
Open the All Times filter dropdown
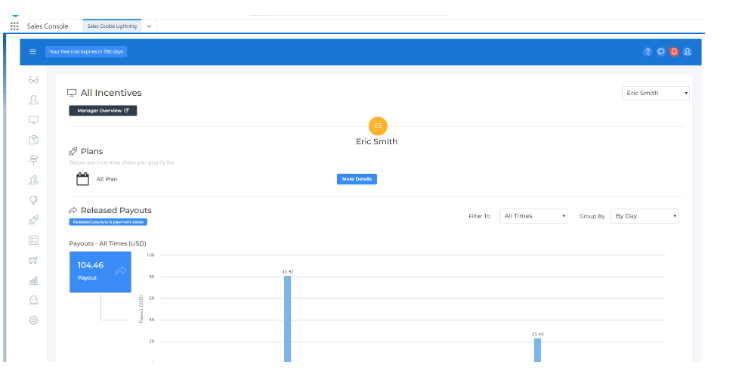pos(533,216)
